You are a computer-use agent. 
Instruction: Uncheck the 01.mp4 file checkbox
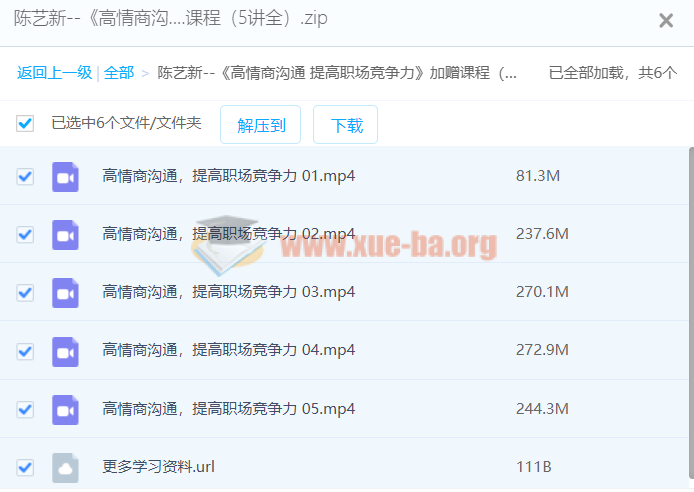[25, 177]
